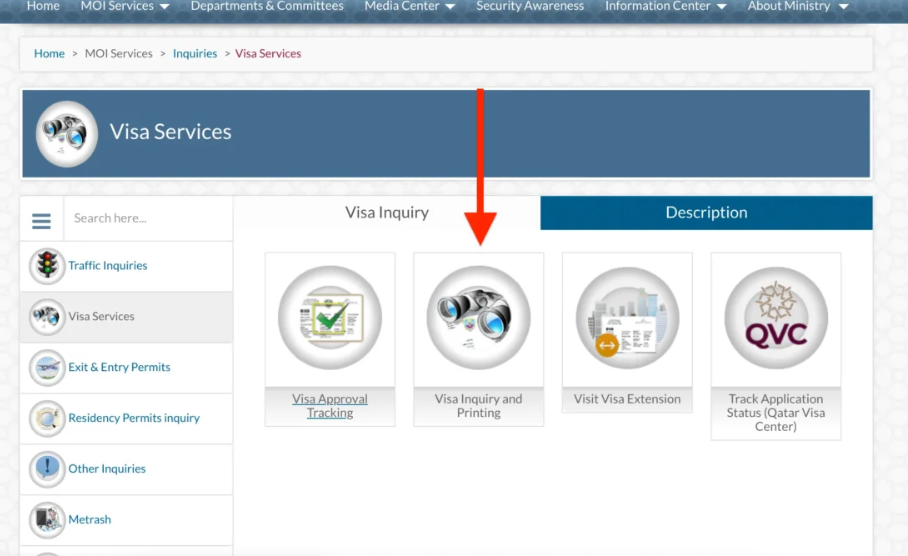Open the Visa Inquiry and Printing binoculars icon
Screen dimensions: 908x556
pyautogui.click(x=479, y=317)
